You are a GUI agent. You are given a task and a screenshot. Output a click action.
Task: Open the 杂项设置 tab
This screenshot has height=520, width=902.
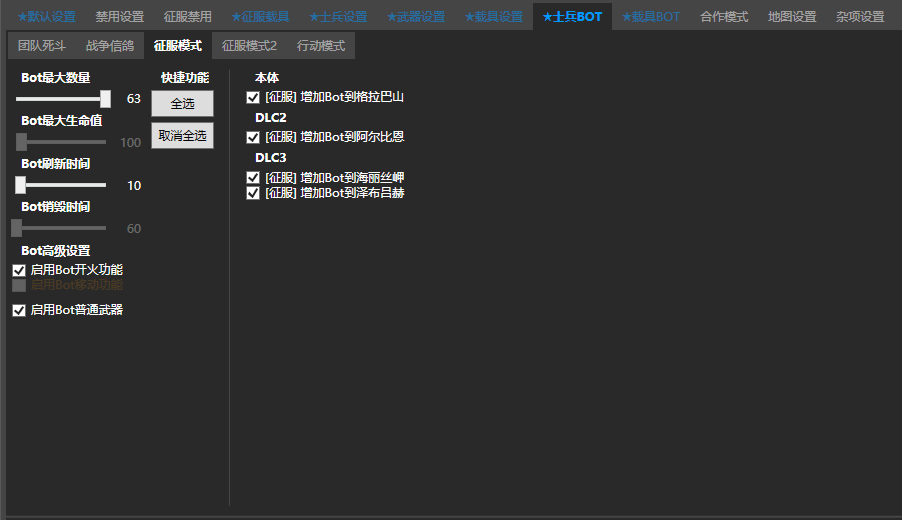point(860,17)
